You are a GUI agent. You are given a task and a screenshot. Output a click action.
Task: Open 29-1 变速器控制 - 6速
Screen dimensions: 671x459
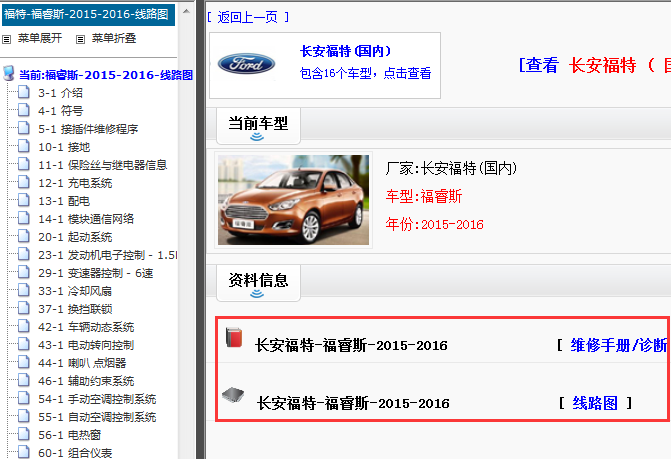tap(95, 272)
